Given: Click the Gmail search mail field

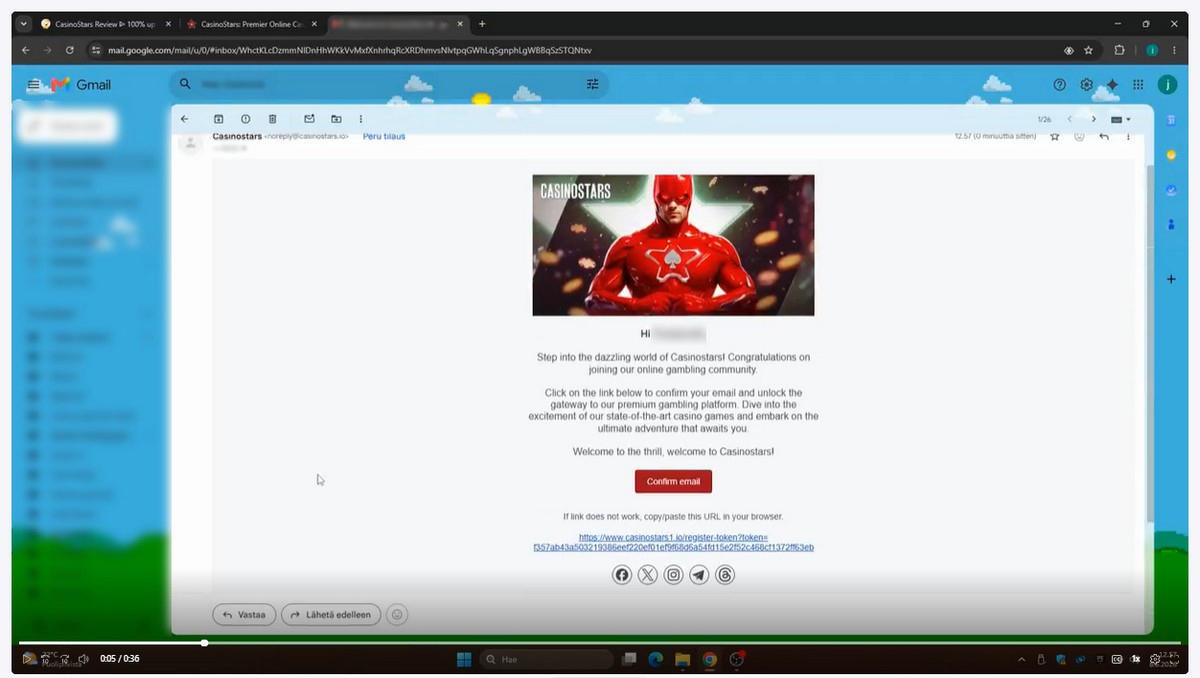Looking at the screenshot, I should click(x=390, y=85).
